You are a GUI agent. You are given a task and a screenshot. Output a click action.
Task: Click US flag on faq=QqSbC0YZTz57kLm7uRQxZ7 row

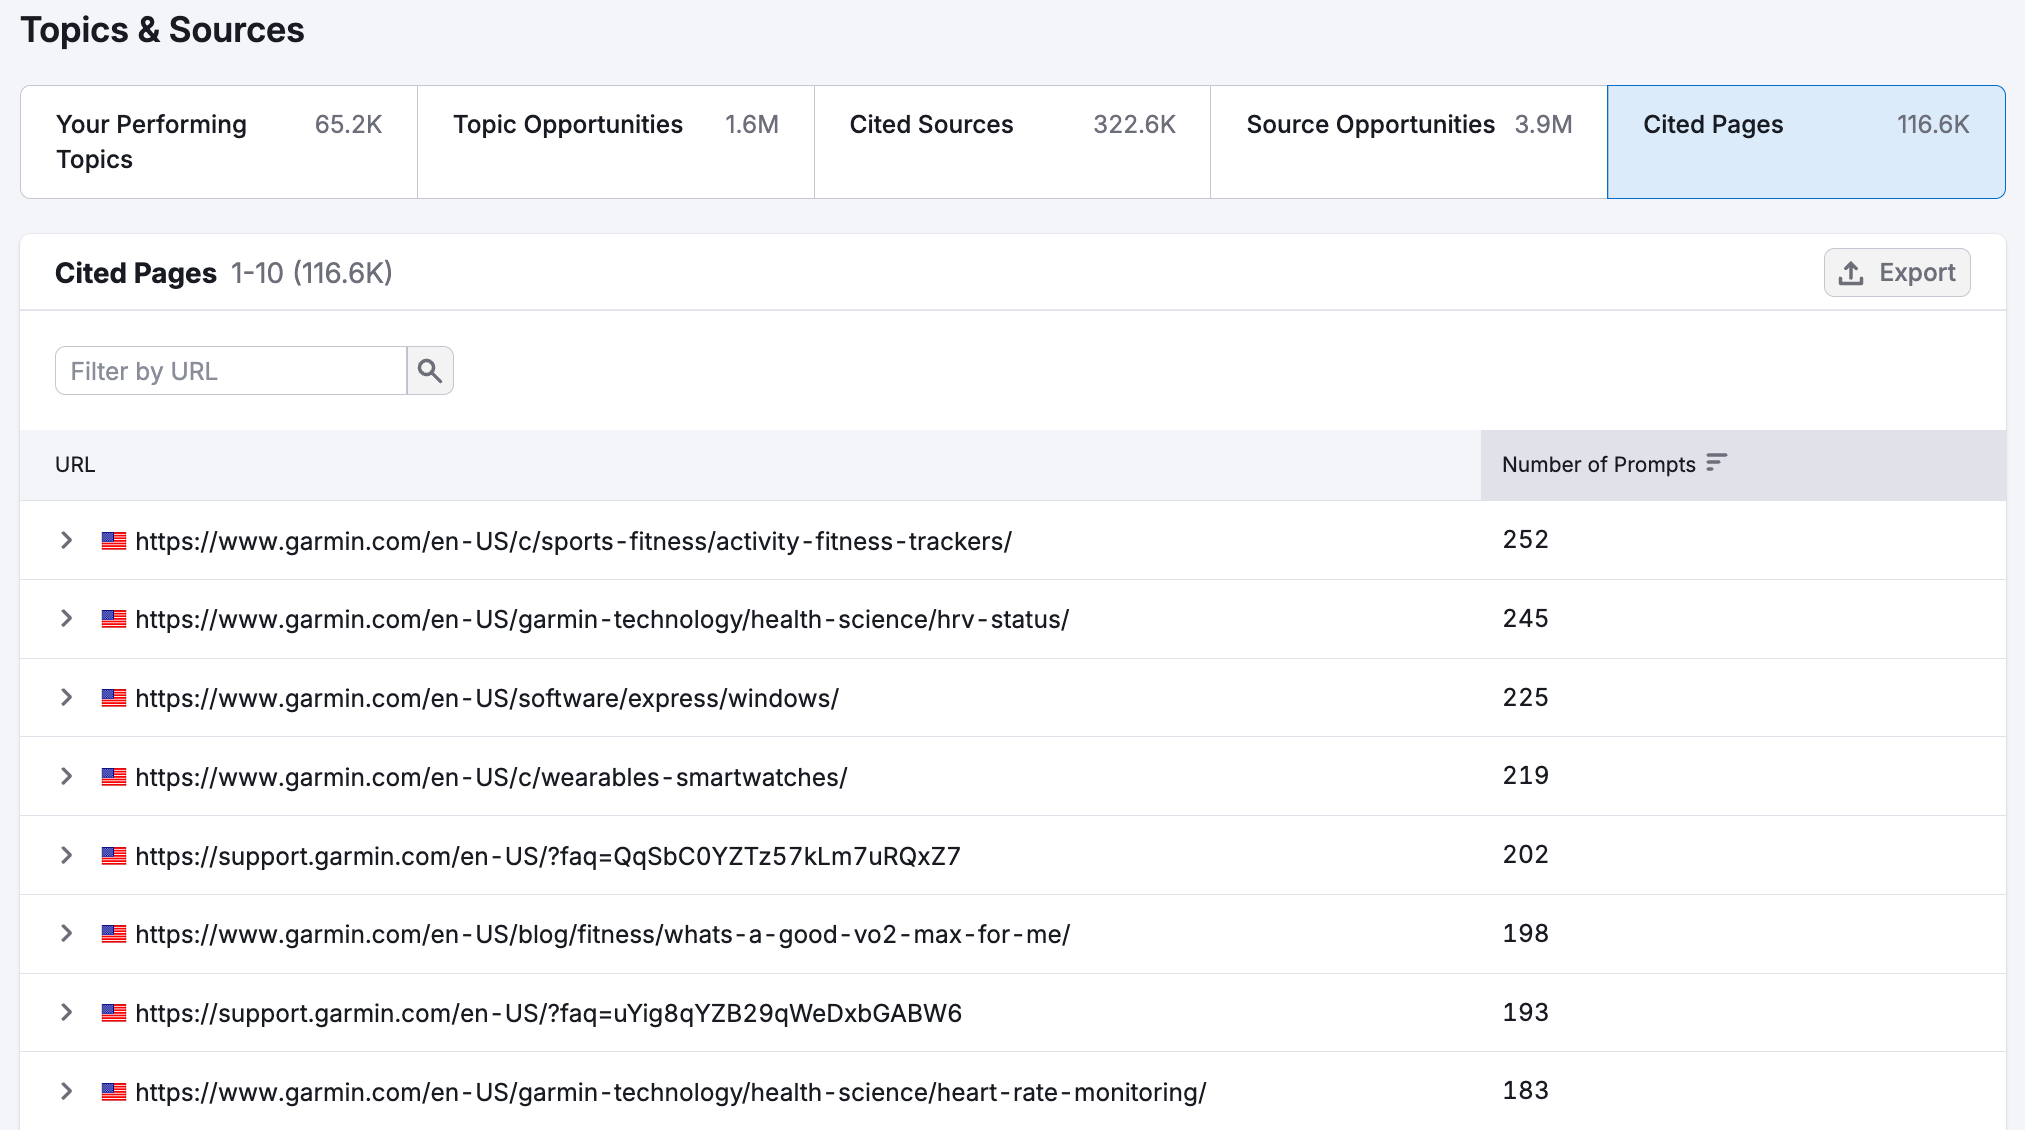coord(114,856)
